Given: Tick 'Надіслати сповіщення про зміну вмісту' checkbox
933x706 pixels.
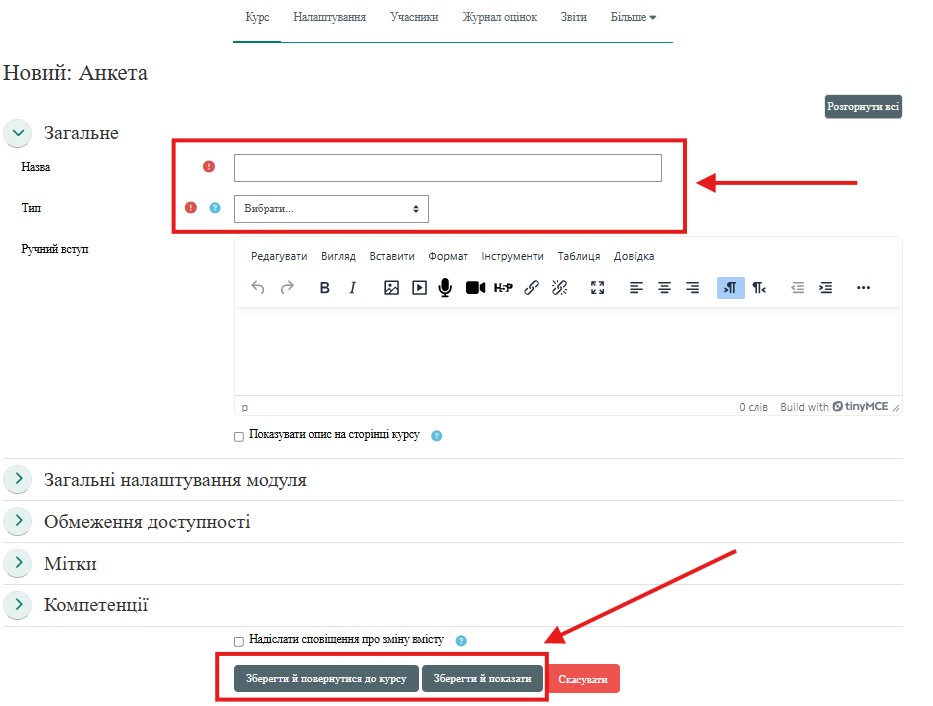Looking at the screenshot, I should pyautogui.click(x=239, y=641).
